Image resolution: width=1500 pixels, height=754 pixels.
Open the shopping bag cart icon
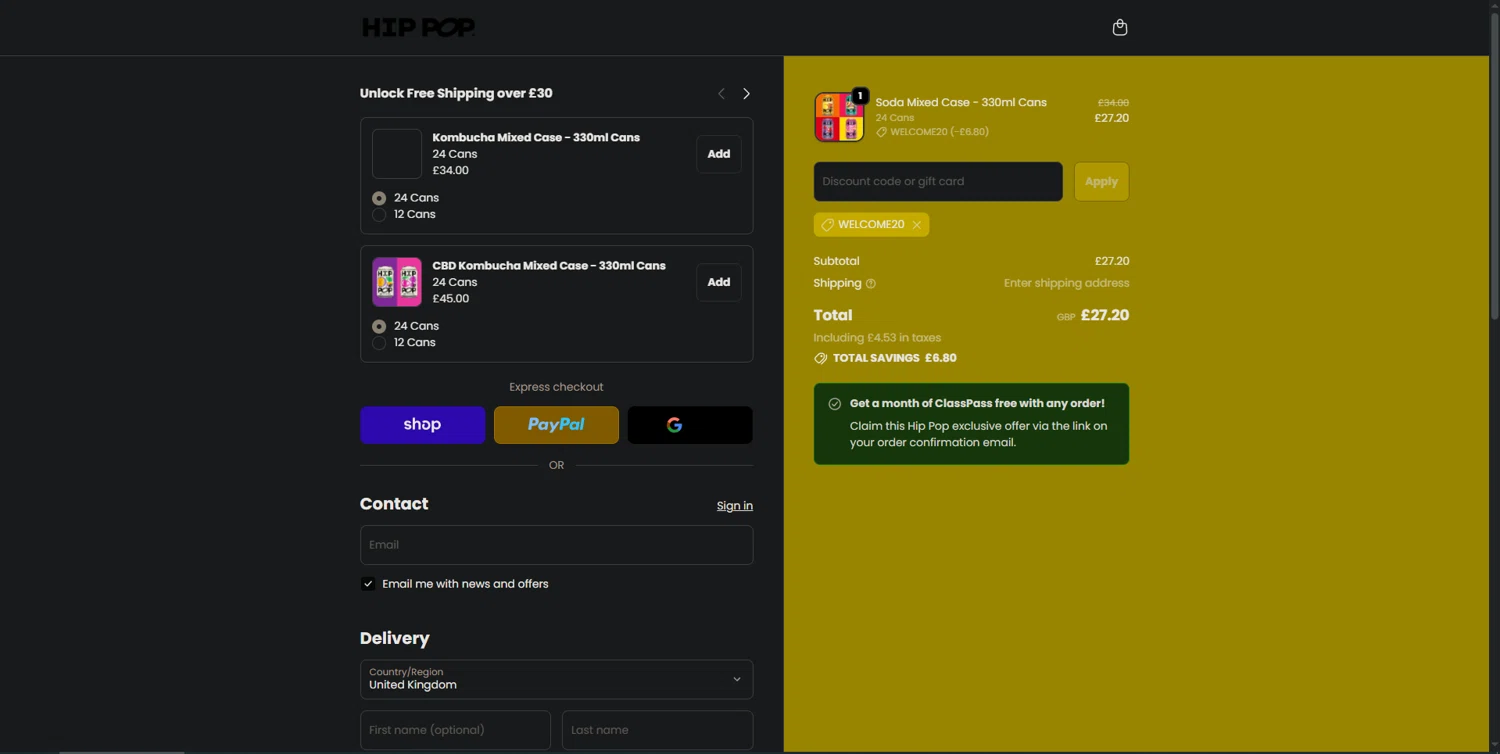coord(1120,27)
